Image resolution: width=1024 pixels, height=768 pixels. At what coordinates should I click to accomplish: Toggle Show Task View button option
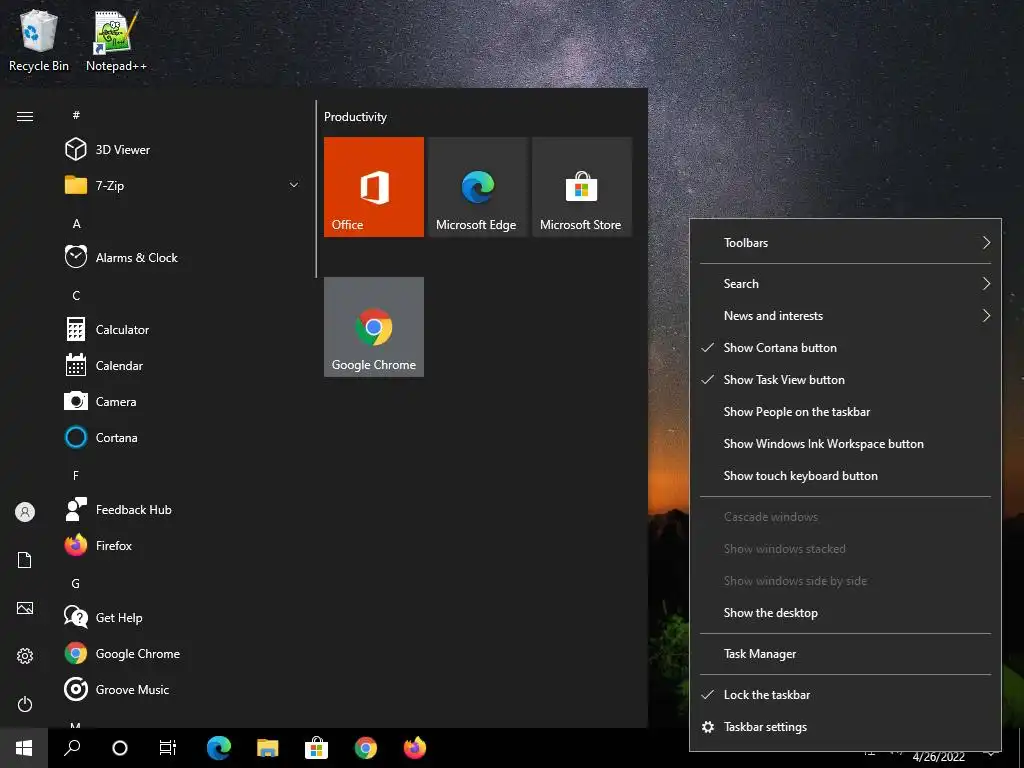pyautogui.click(x=845, y=379)
